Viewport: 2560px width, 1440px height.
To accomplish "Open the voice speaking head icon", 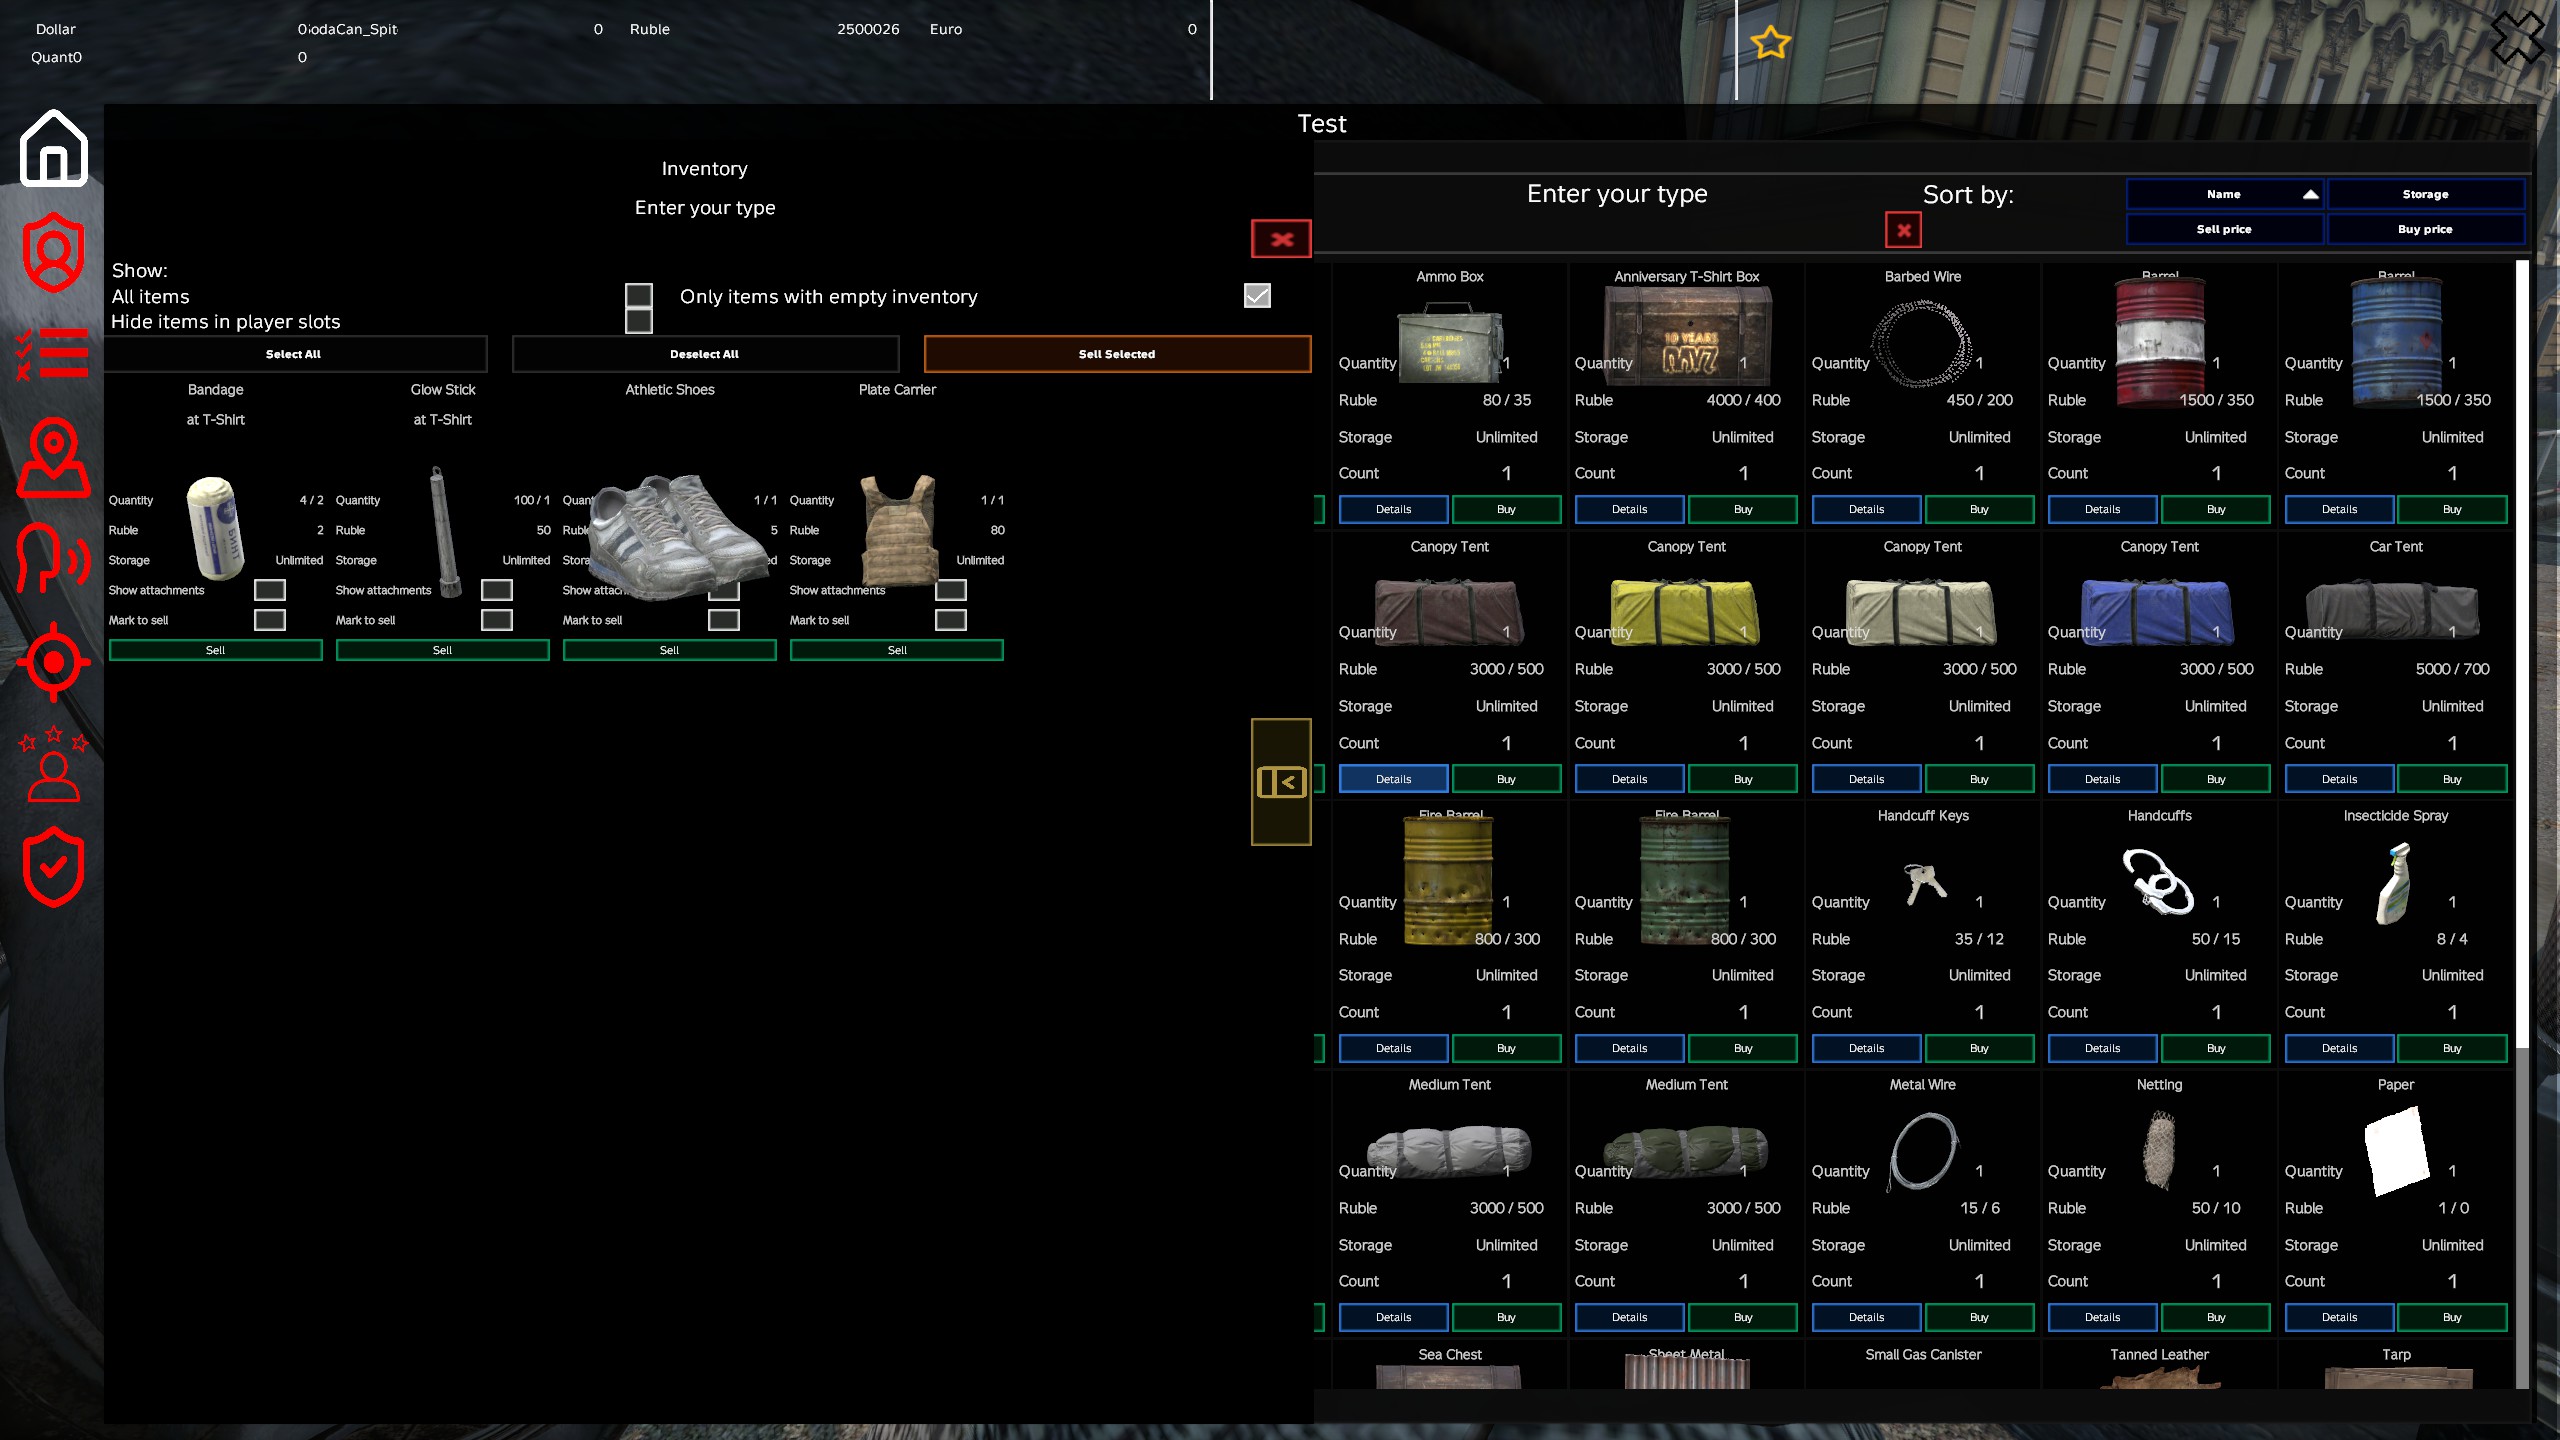I will coord(54,558).
